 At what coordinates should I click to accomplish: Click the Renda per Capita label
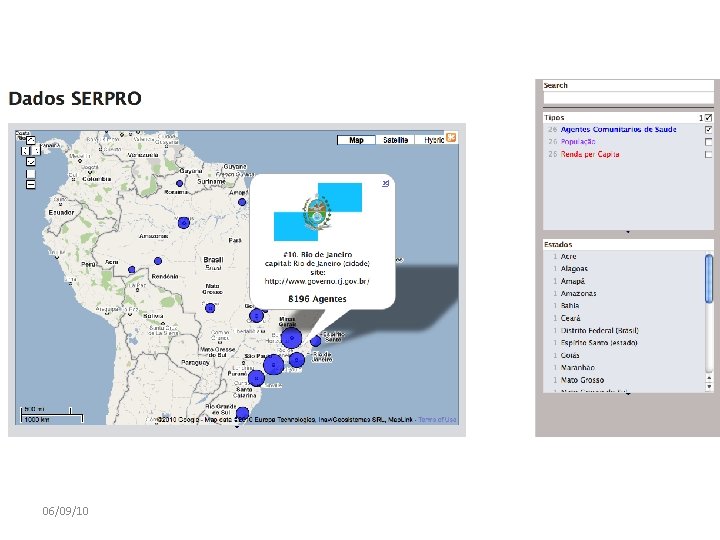(590, 154)
